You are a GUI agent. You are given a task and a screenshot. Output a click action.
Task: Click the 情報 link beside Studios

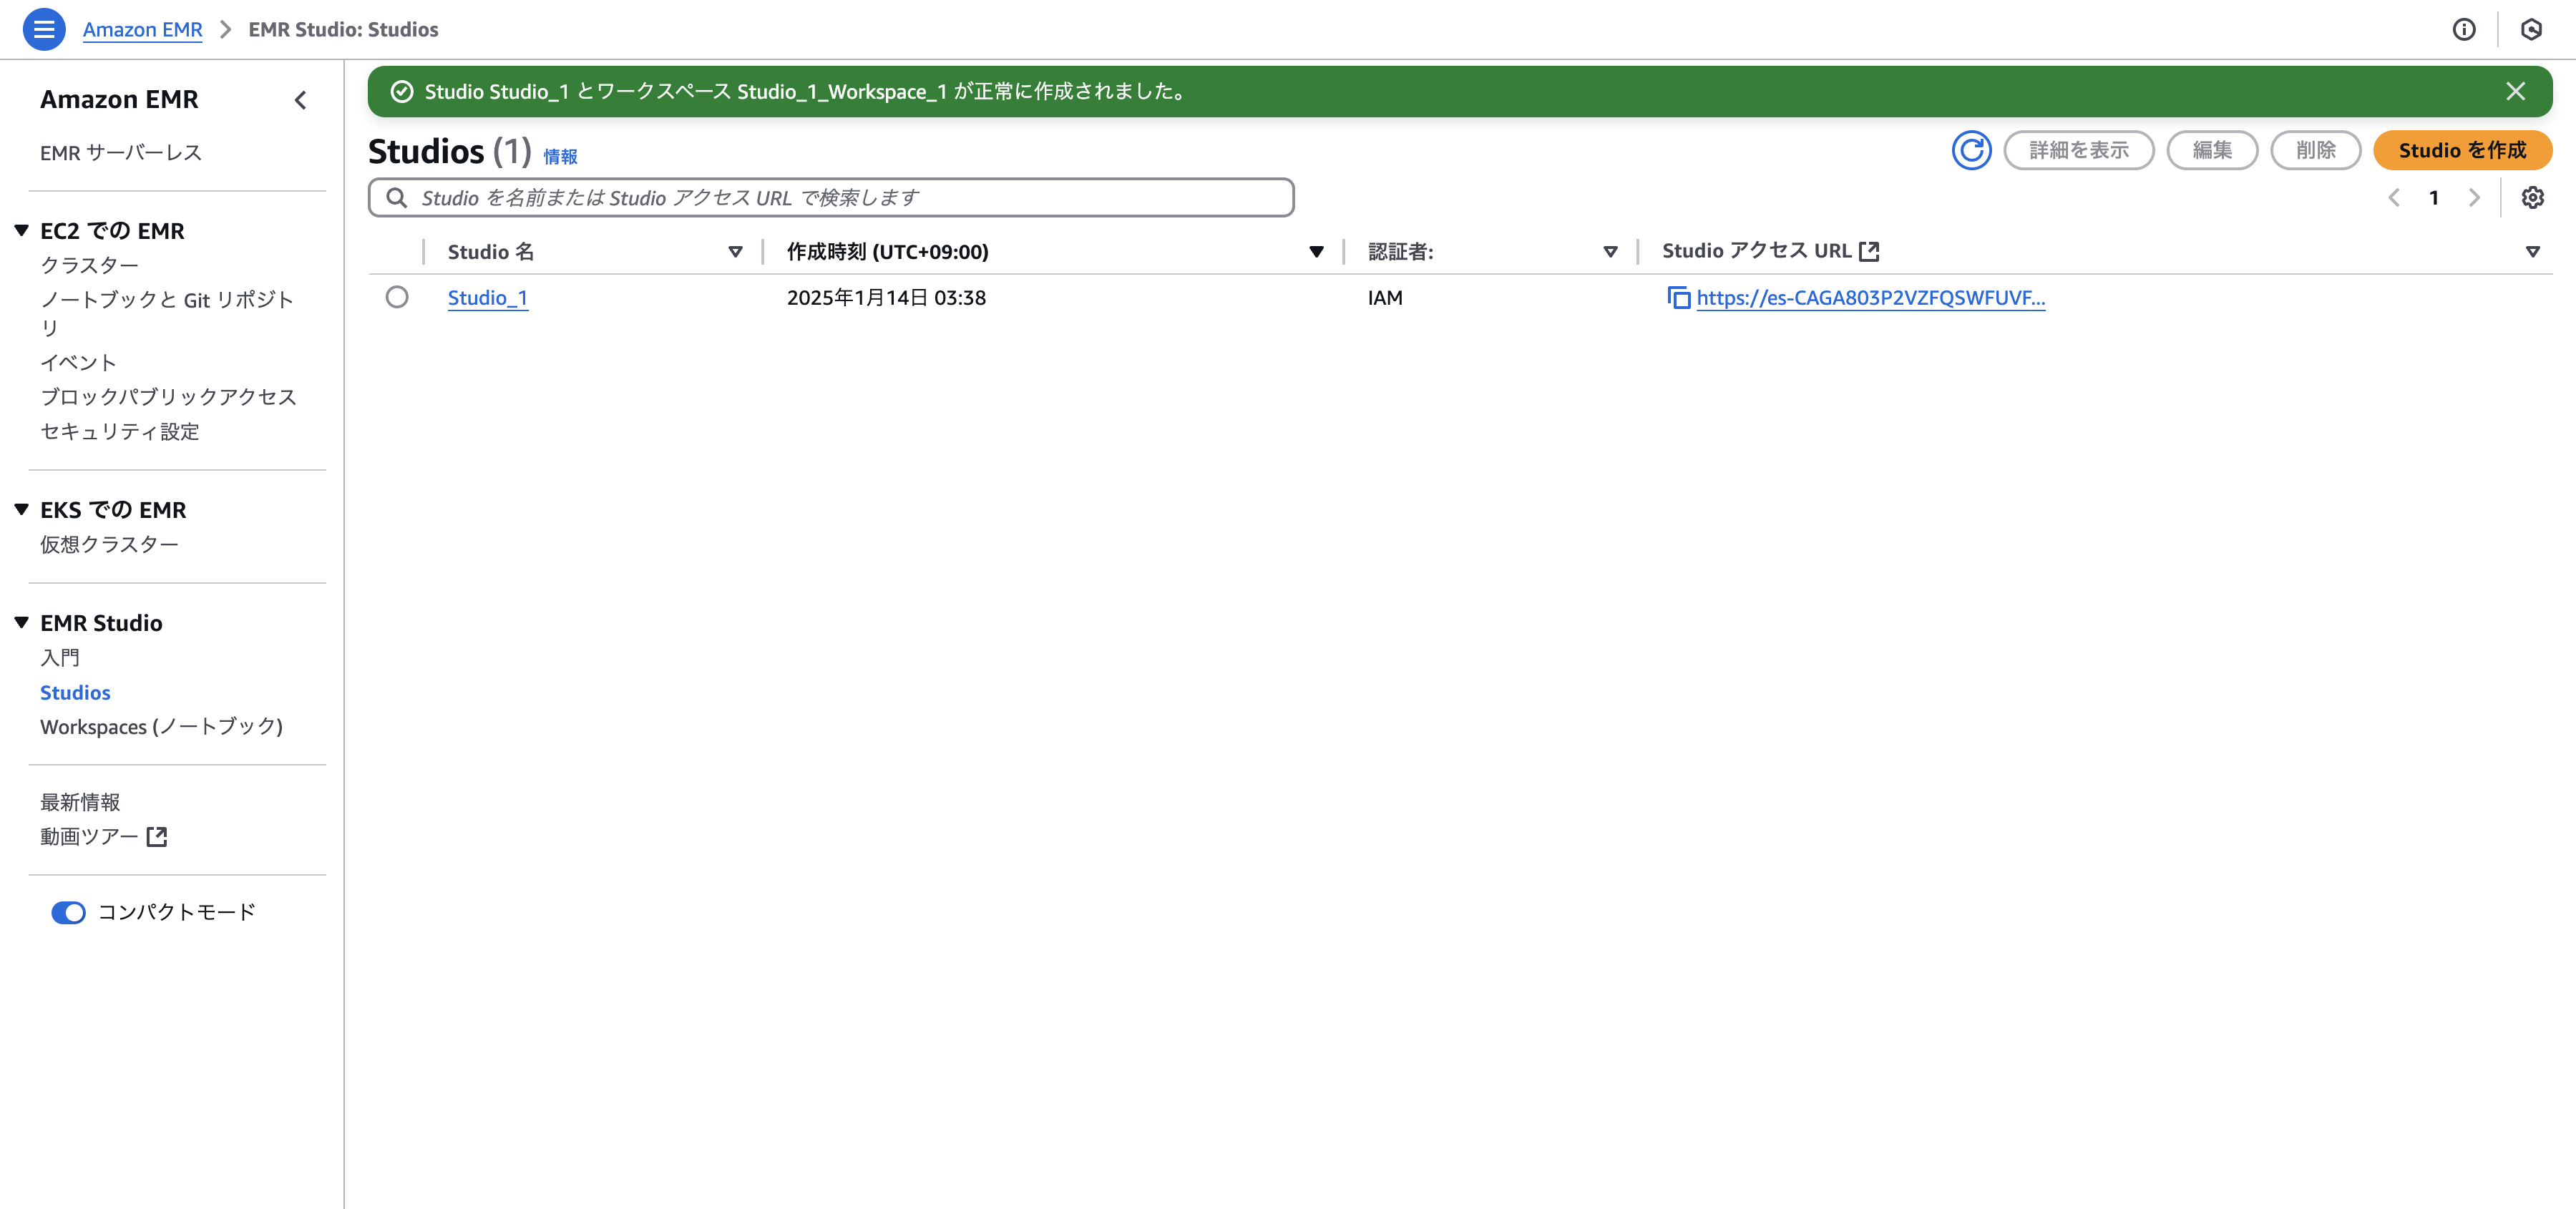click(x=560, y=156)
